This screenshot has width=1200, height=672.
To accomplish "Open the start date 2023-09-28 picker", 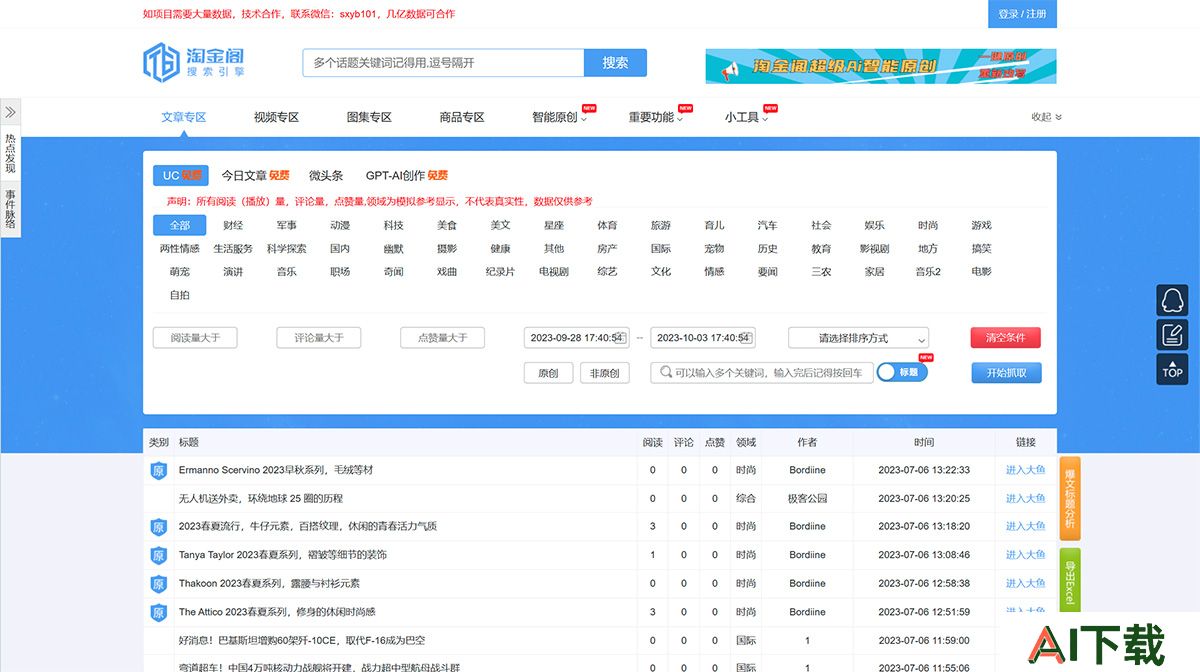I will point(577,338).
